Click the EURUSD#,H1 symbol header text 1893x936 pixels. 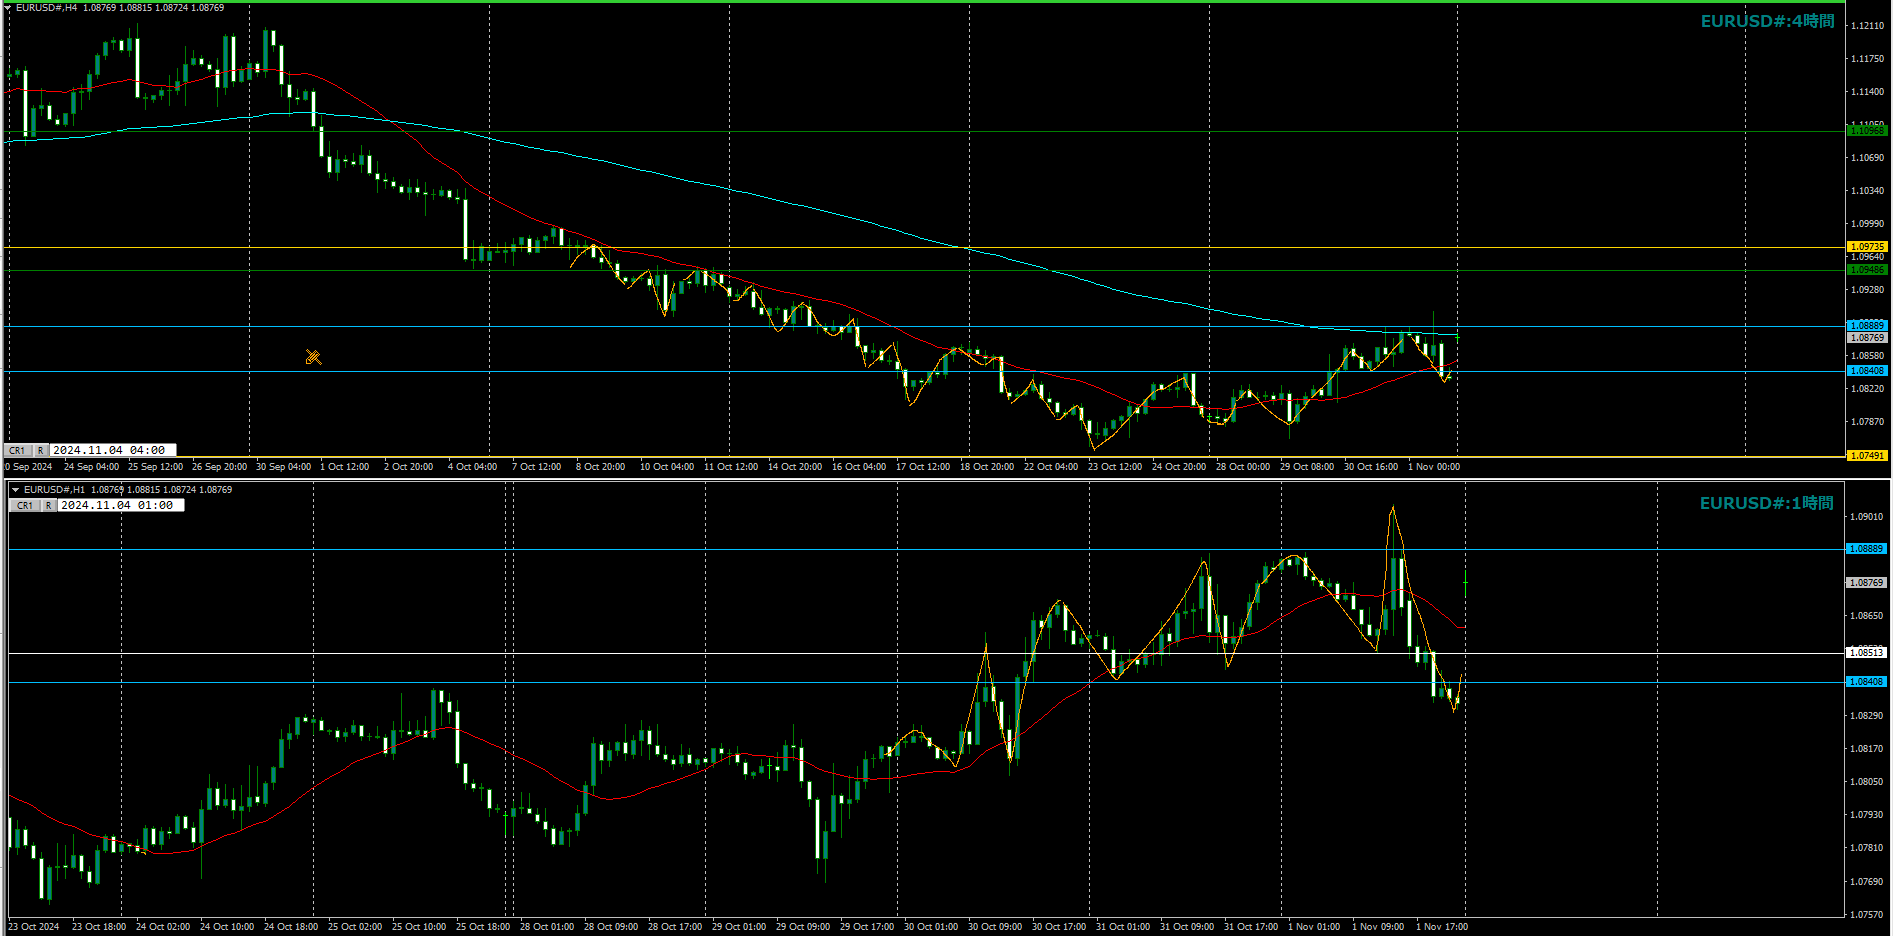tap(54, 490)
